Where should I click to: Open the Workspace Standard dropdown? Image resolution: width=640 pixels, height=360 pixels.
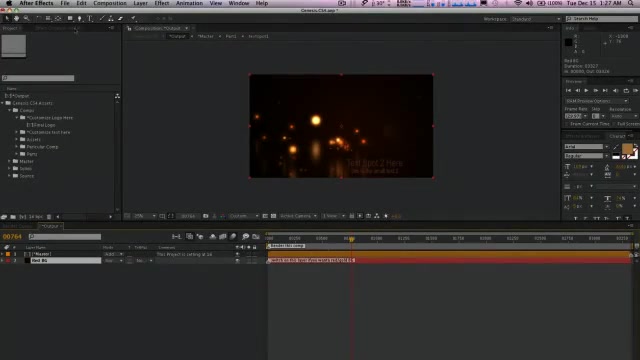click(536, 19)
